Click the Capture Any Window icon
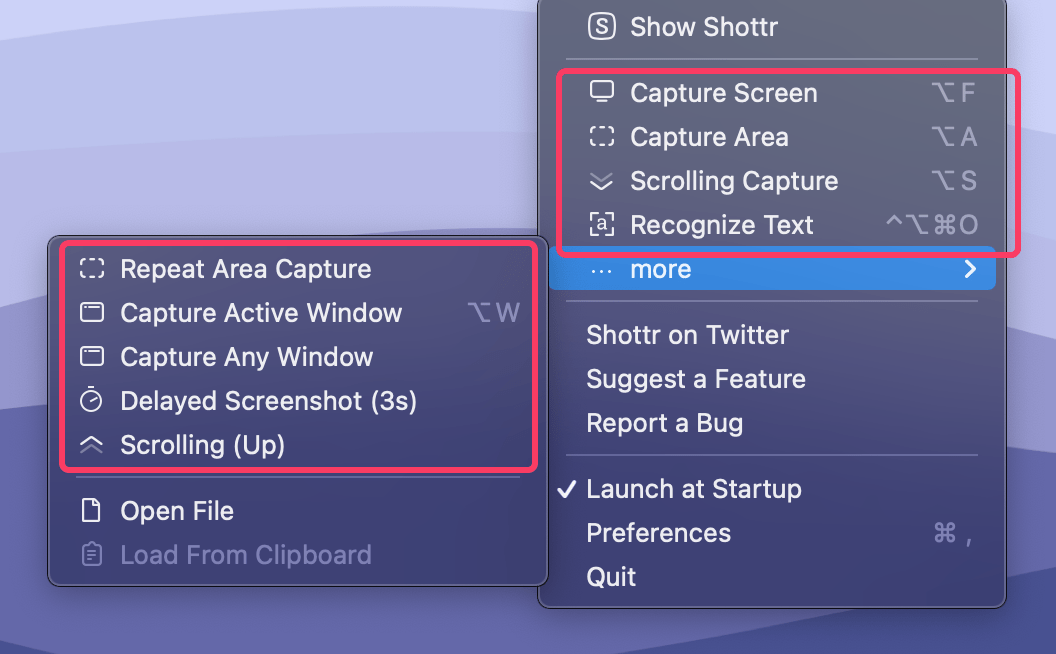 [92, 357]
